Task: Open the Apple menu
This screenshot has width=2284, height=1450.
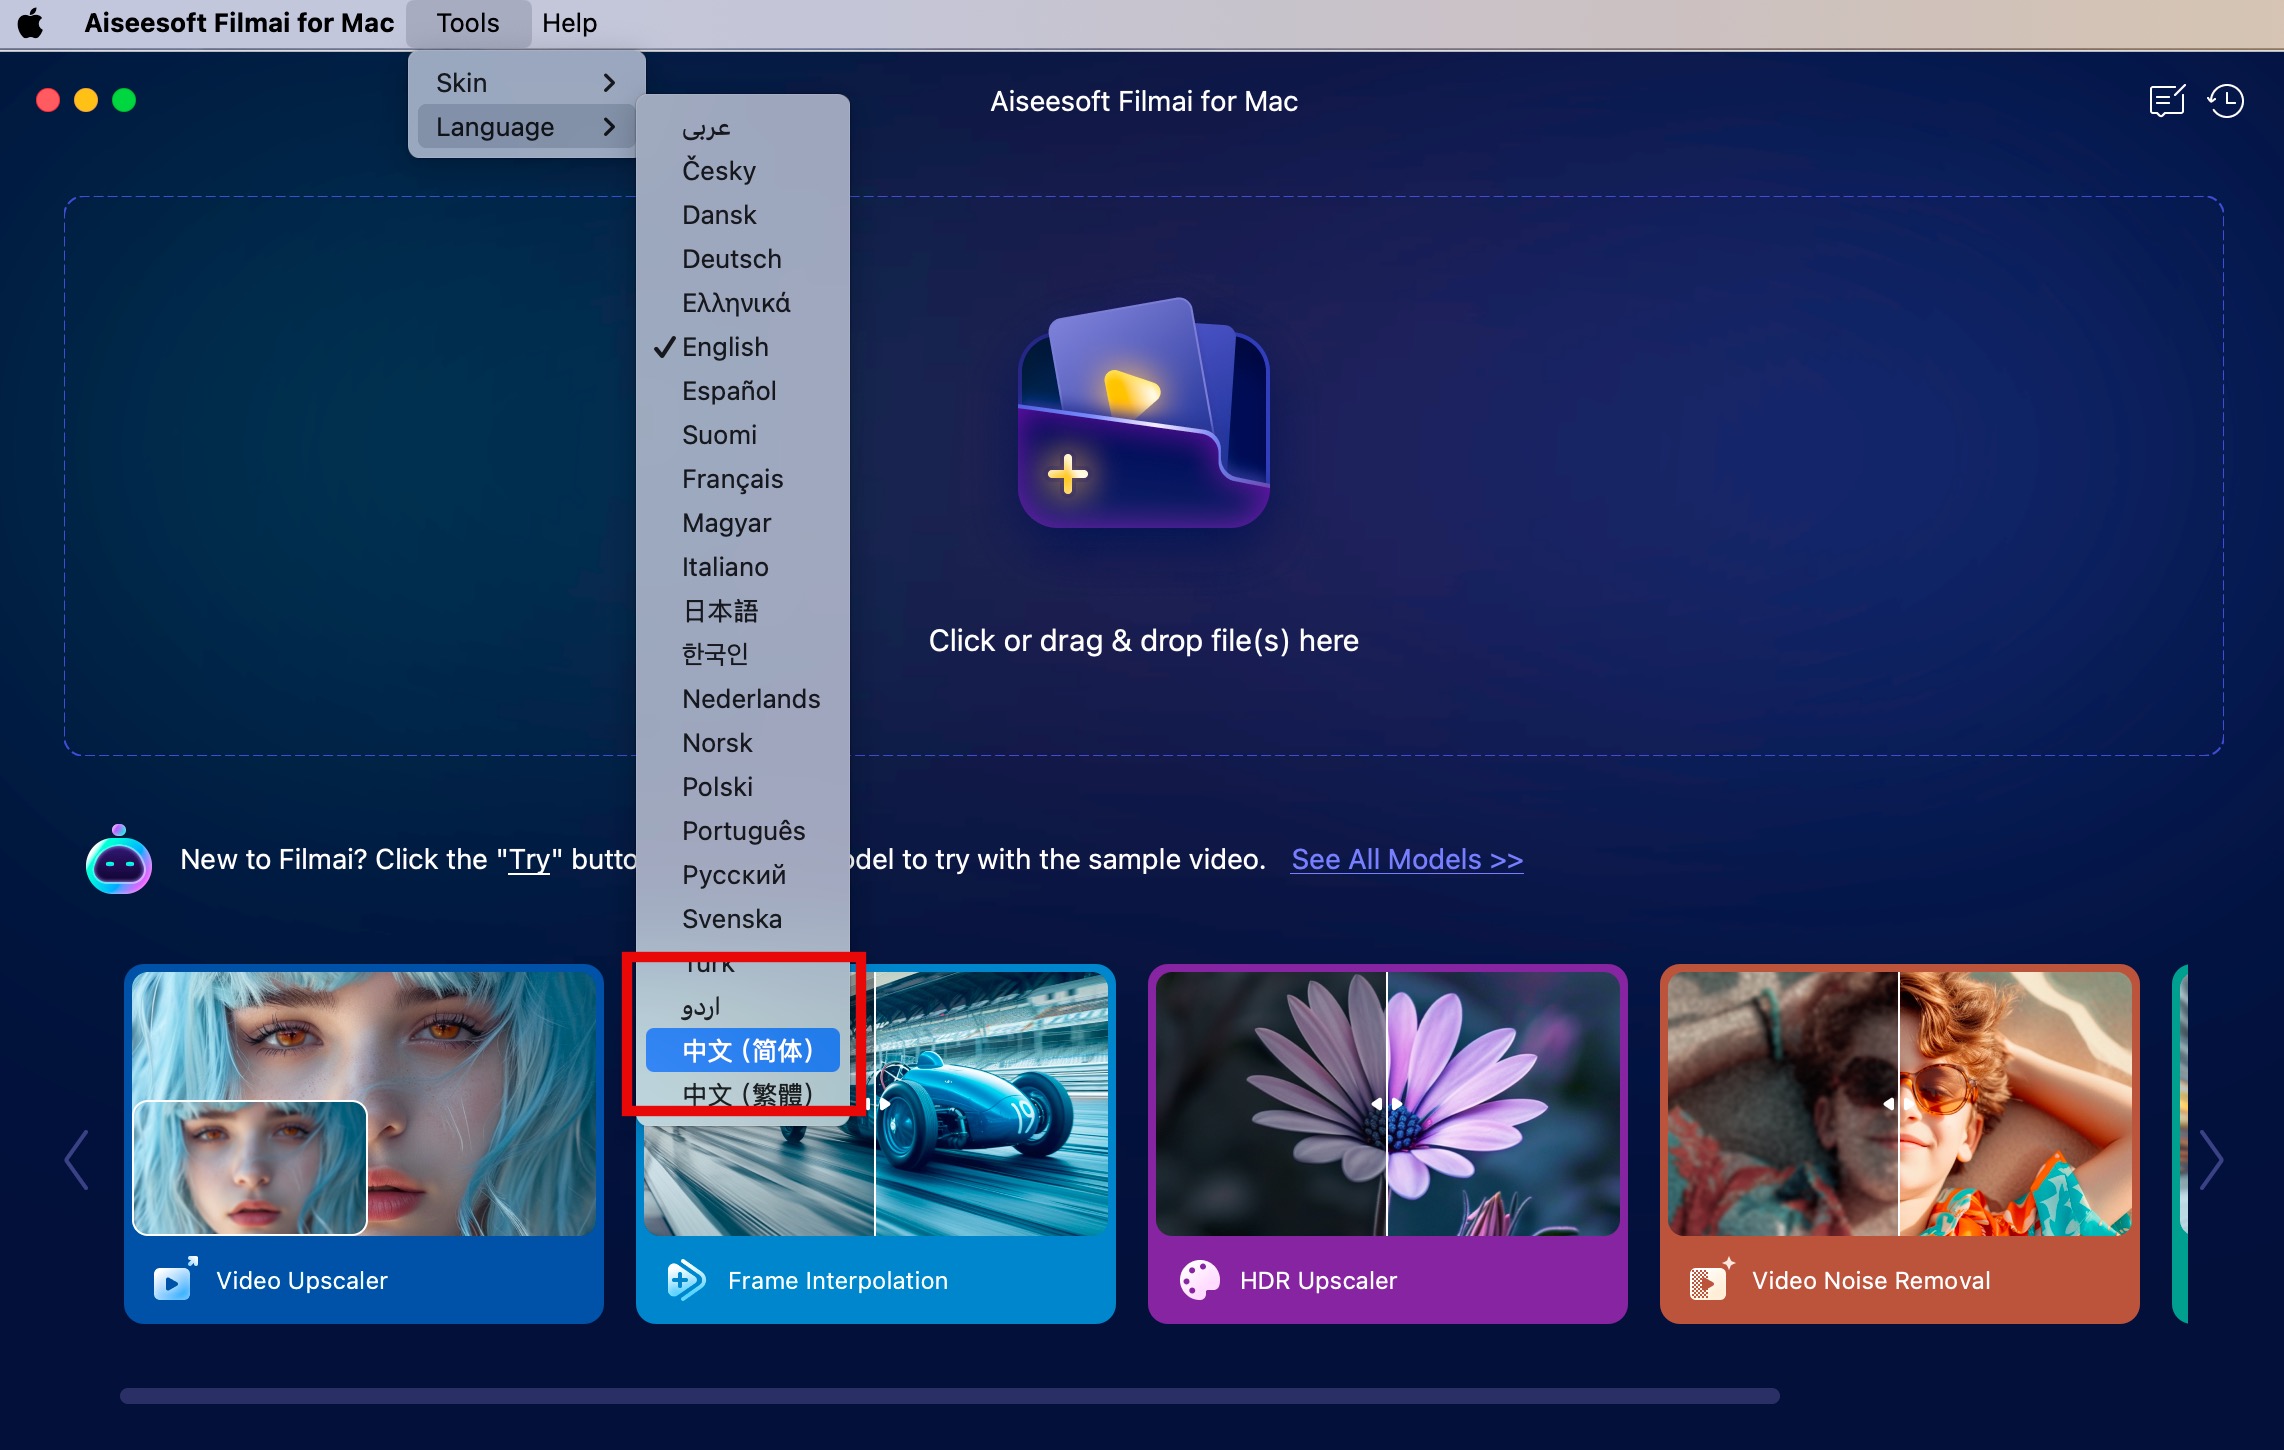Action: [x=31, y=23]
